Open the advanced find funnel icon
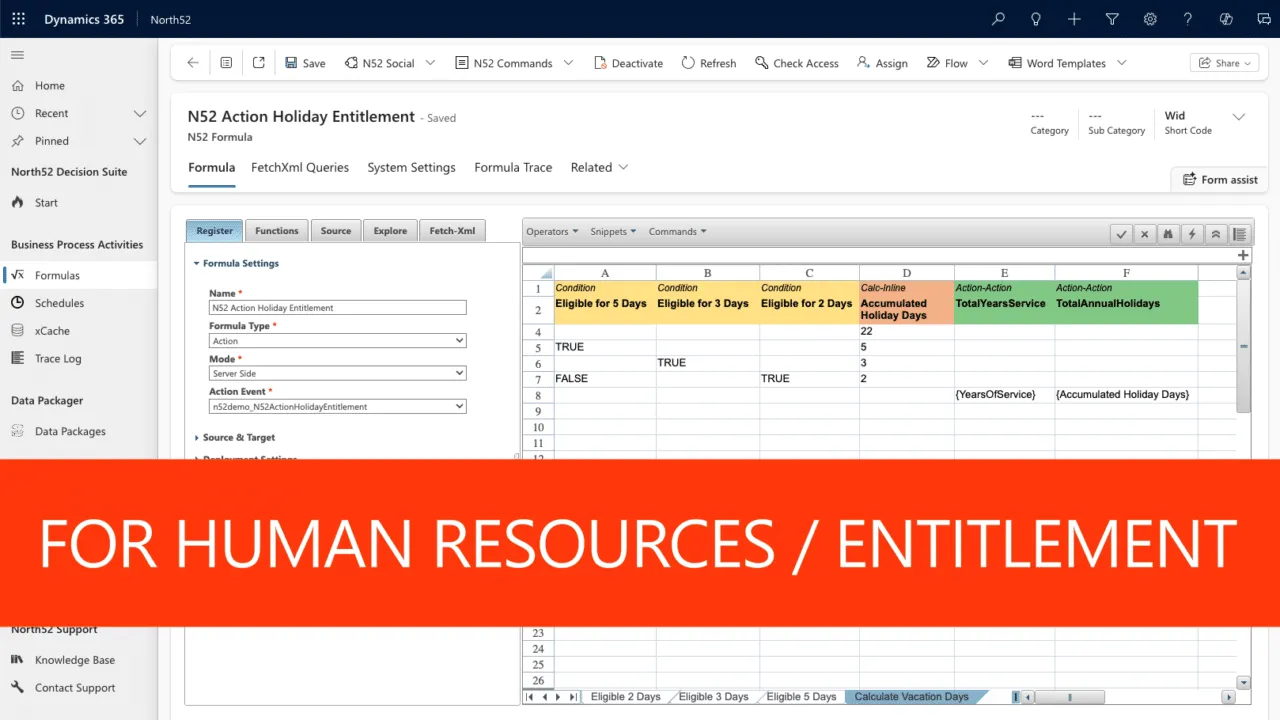The height and width of the screenshot is (720, 1280). [1112, 19]
